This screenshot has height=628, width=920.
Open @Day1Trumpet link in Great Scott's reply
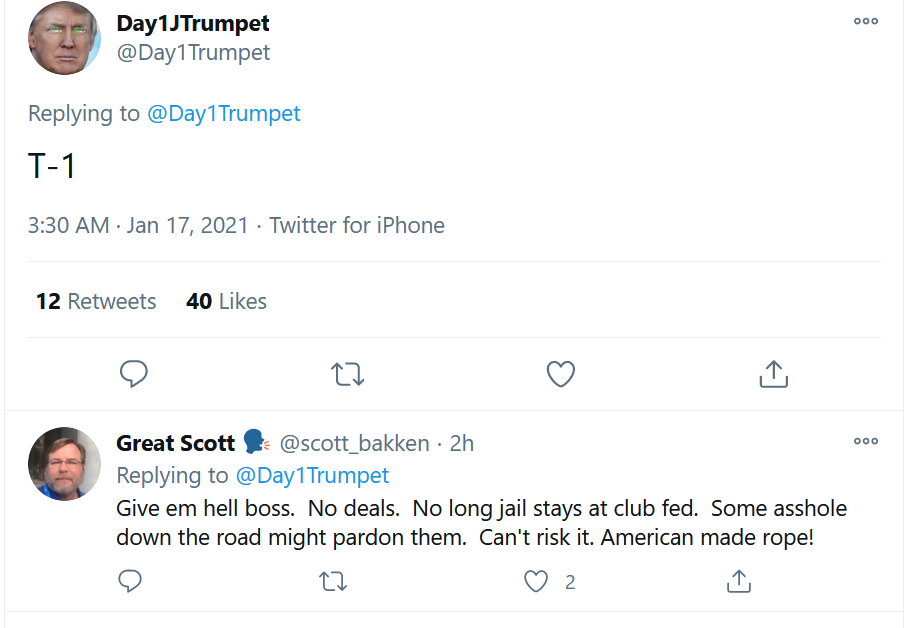click(x=312, y=475)
